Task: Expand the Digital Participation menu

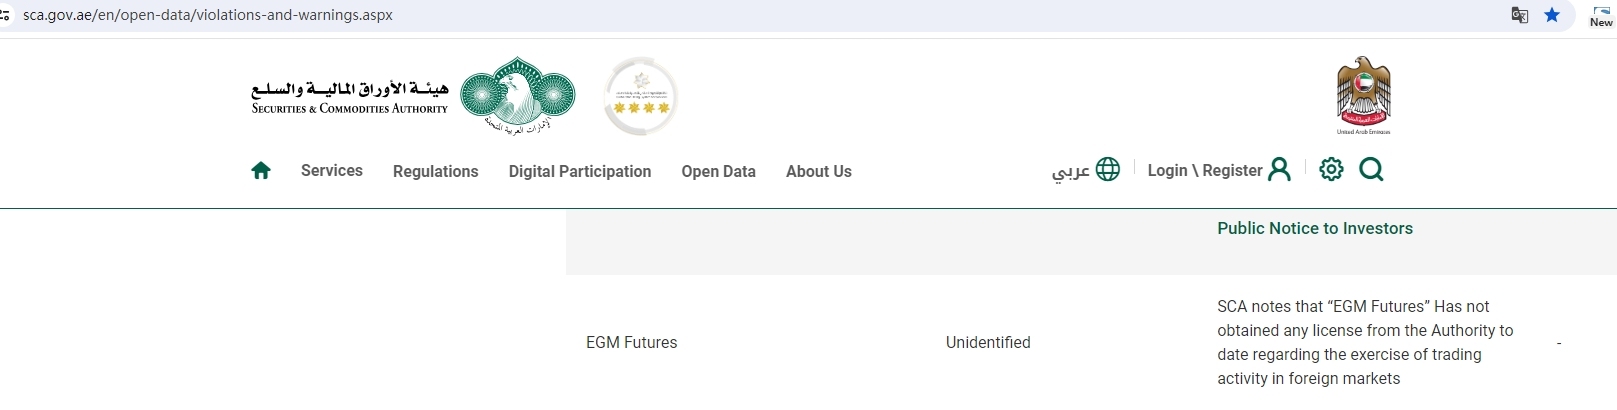Action: (580, 172)
